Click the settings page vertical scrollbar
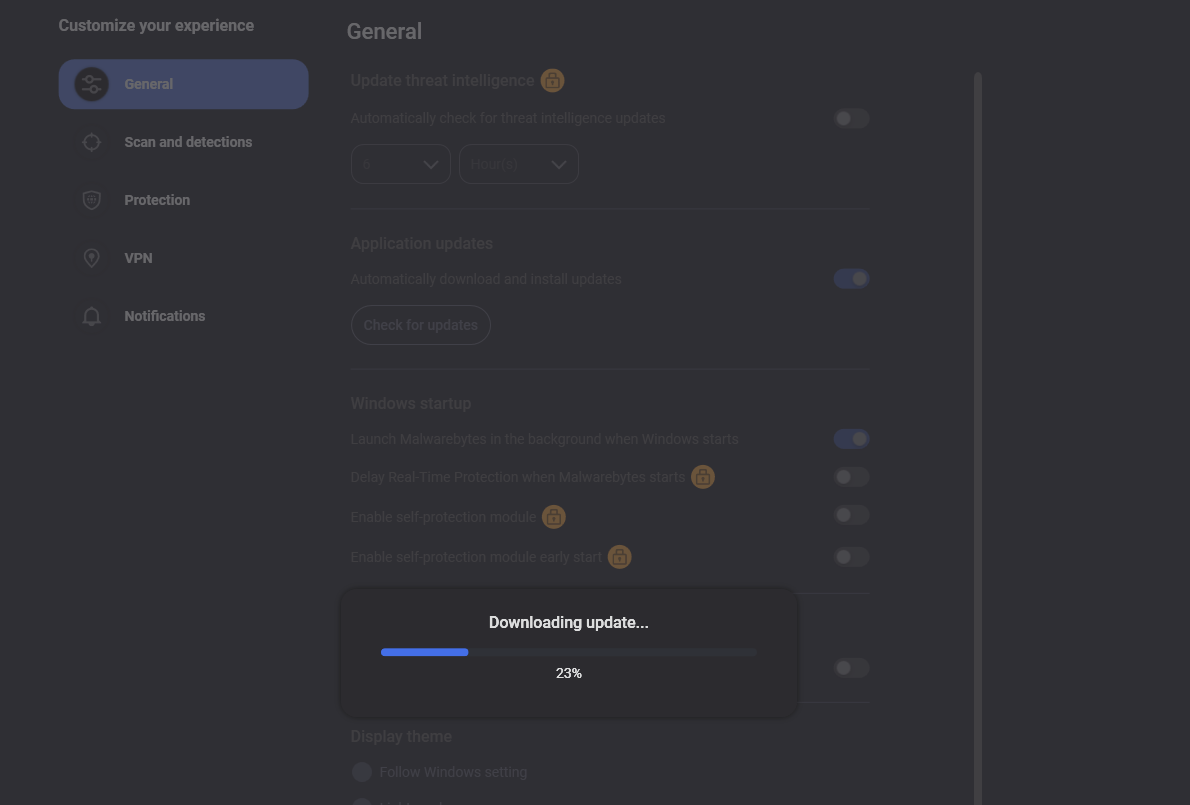1190x805 pixels. tap(978, 439)
